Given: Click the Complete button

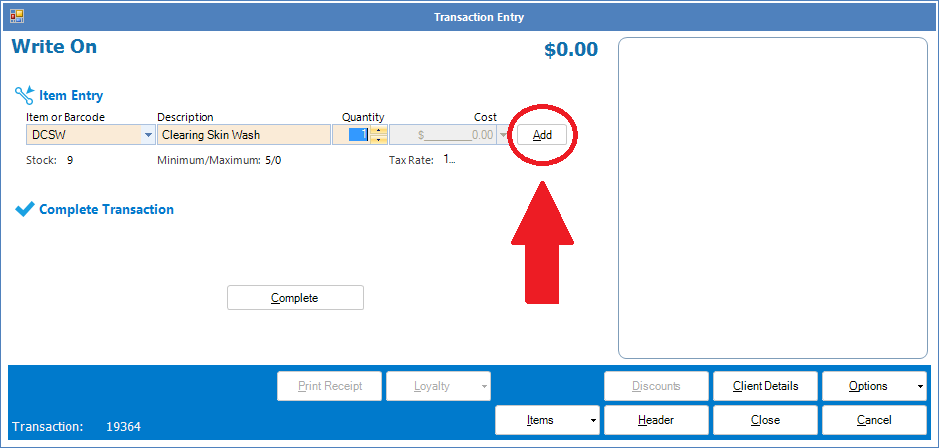Looking at the screenshot, I should point(295,298).
